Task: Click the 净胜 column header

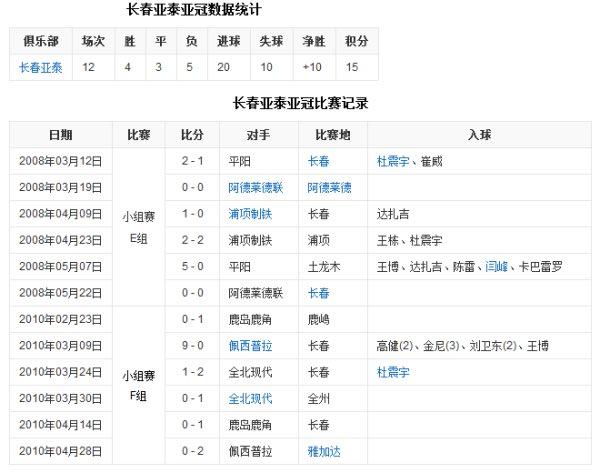Action: pos(314,41)
